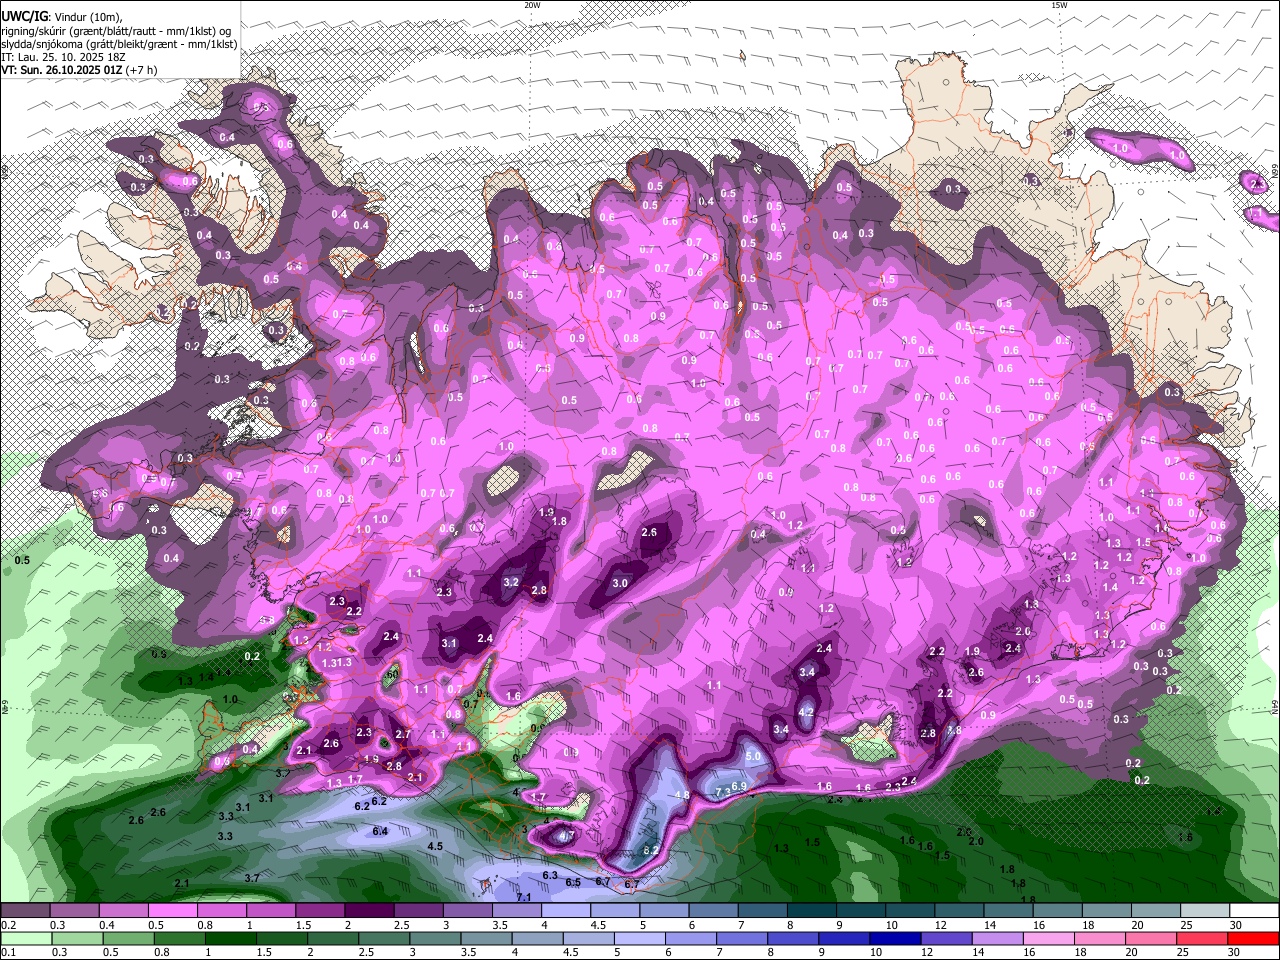Click the 'rigning/skúrir' legend description line
The image size is (1280, 960).
click(116, 31)
